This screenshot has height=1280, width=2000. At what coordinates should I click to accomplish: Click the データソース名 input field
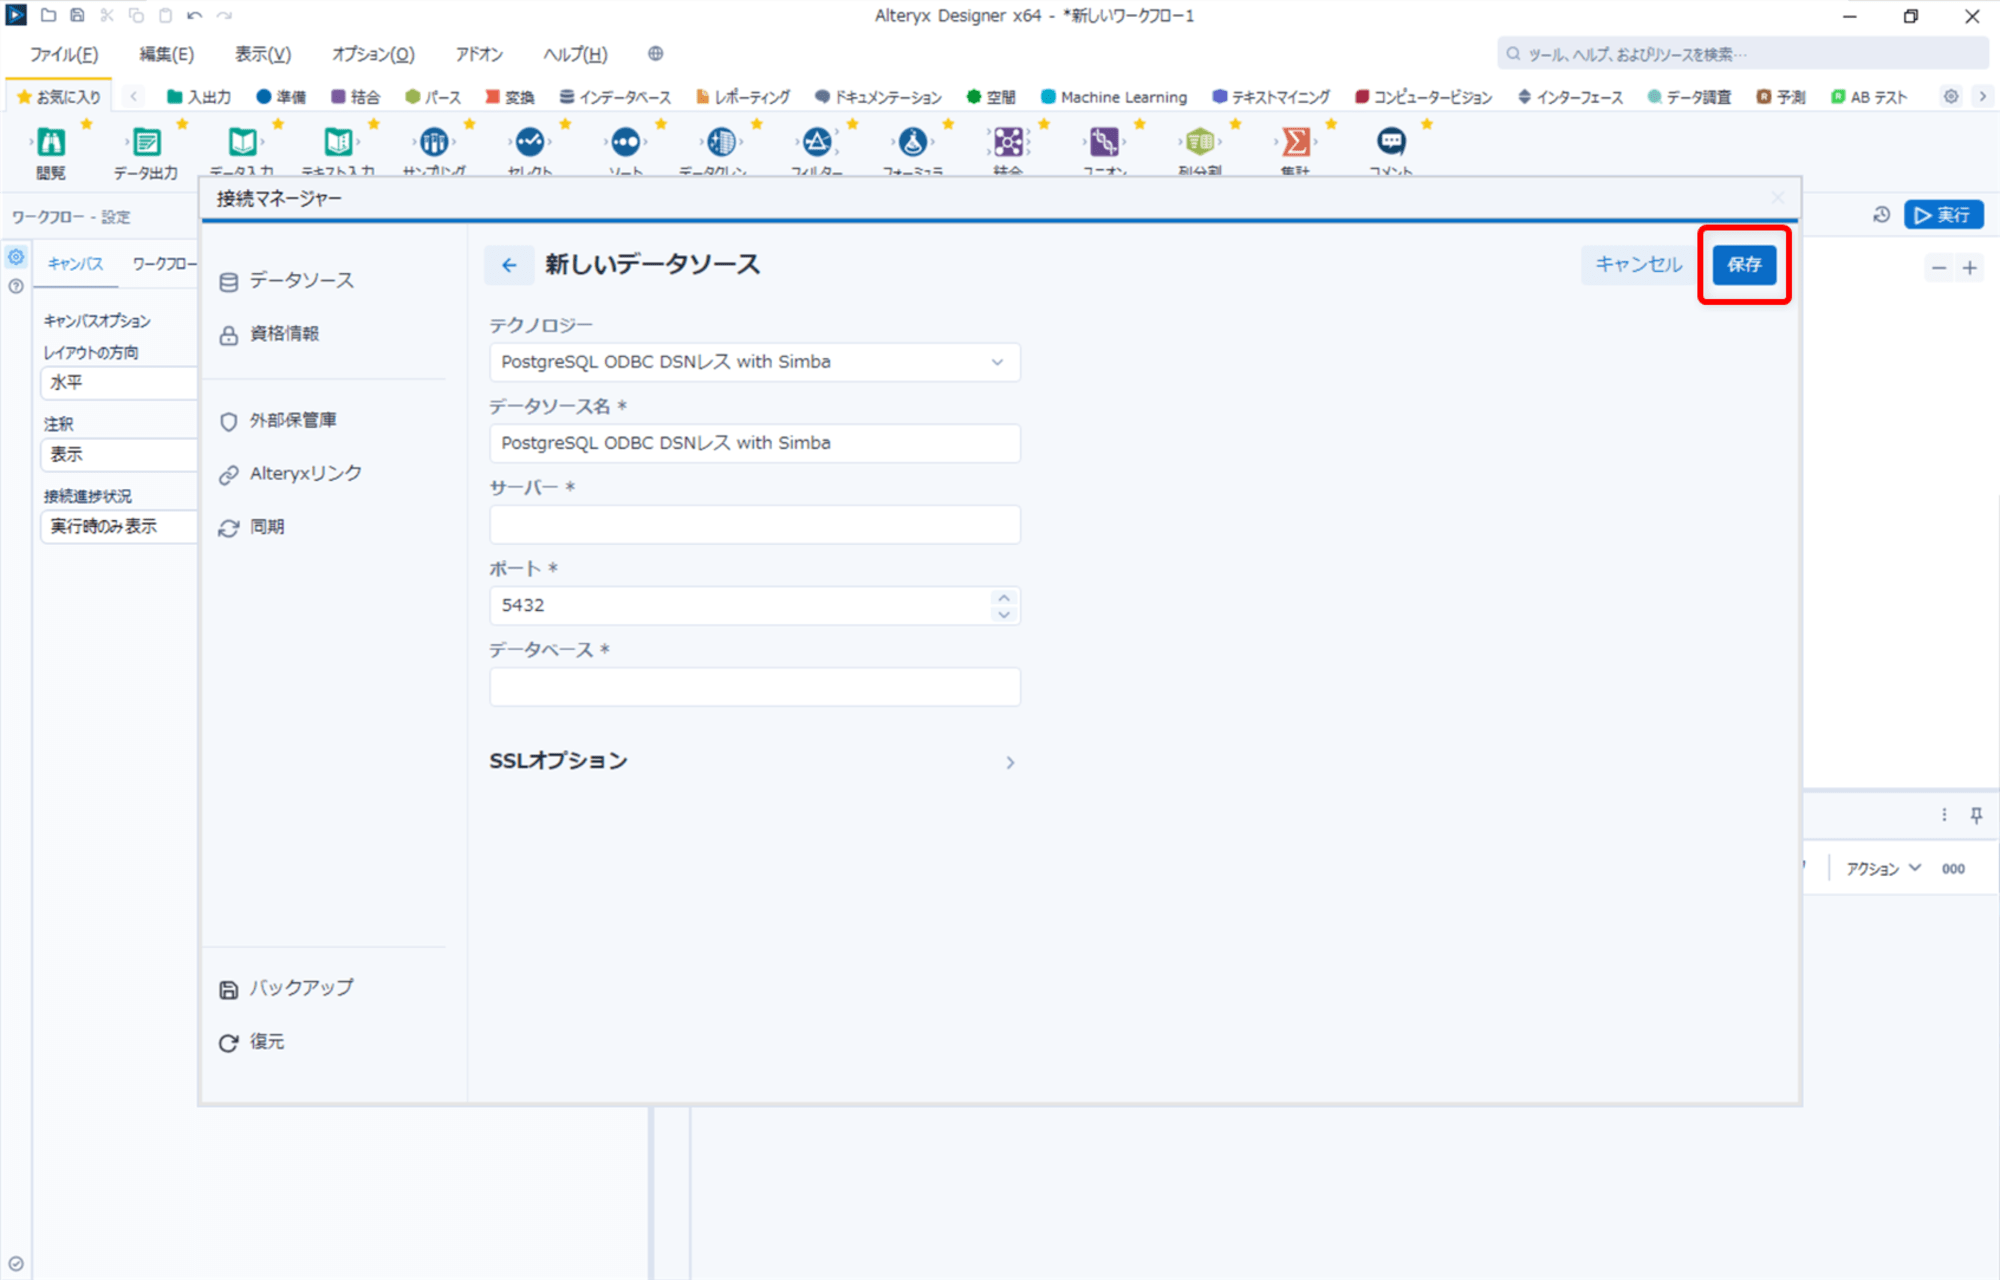755,443
